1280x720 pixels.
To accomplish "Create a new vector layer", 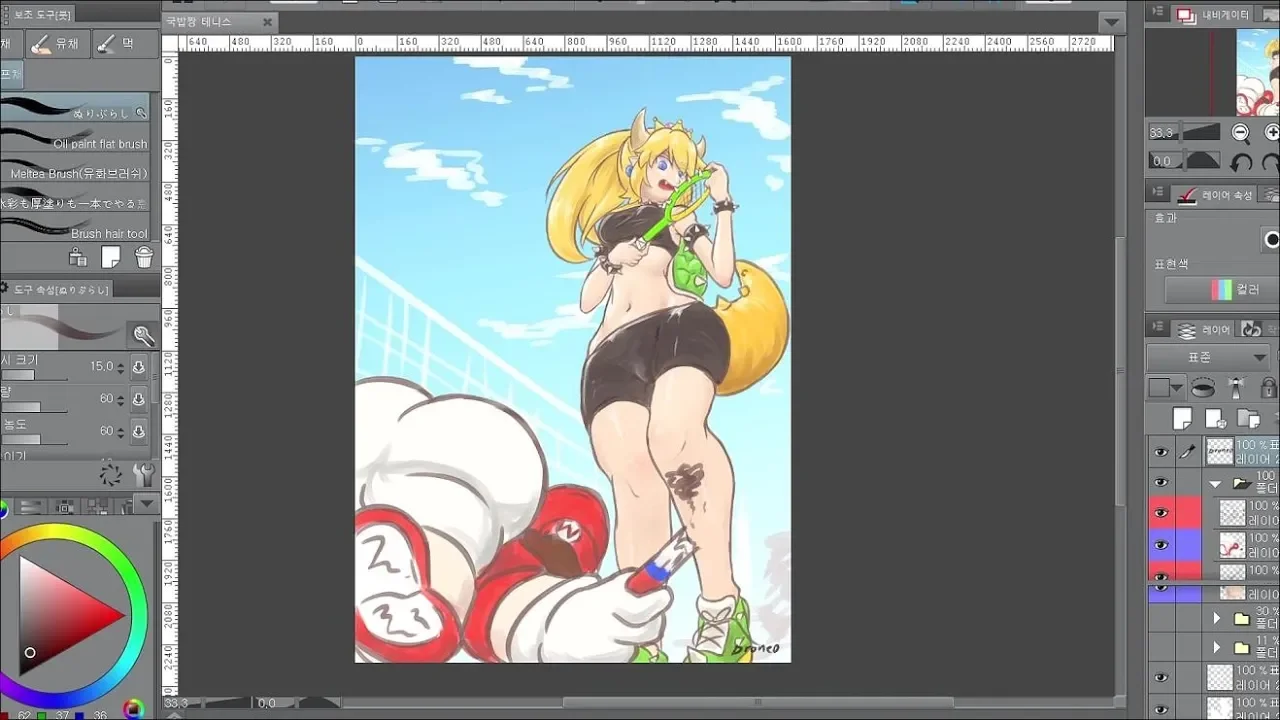I will (1216, 419).
